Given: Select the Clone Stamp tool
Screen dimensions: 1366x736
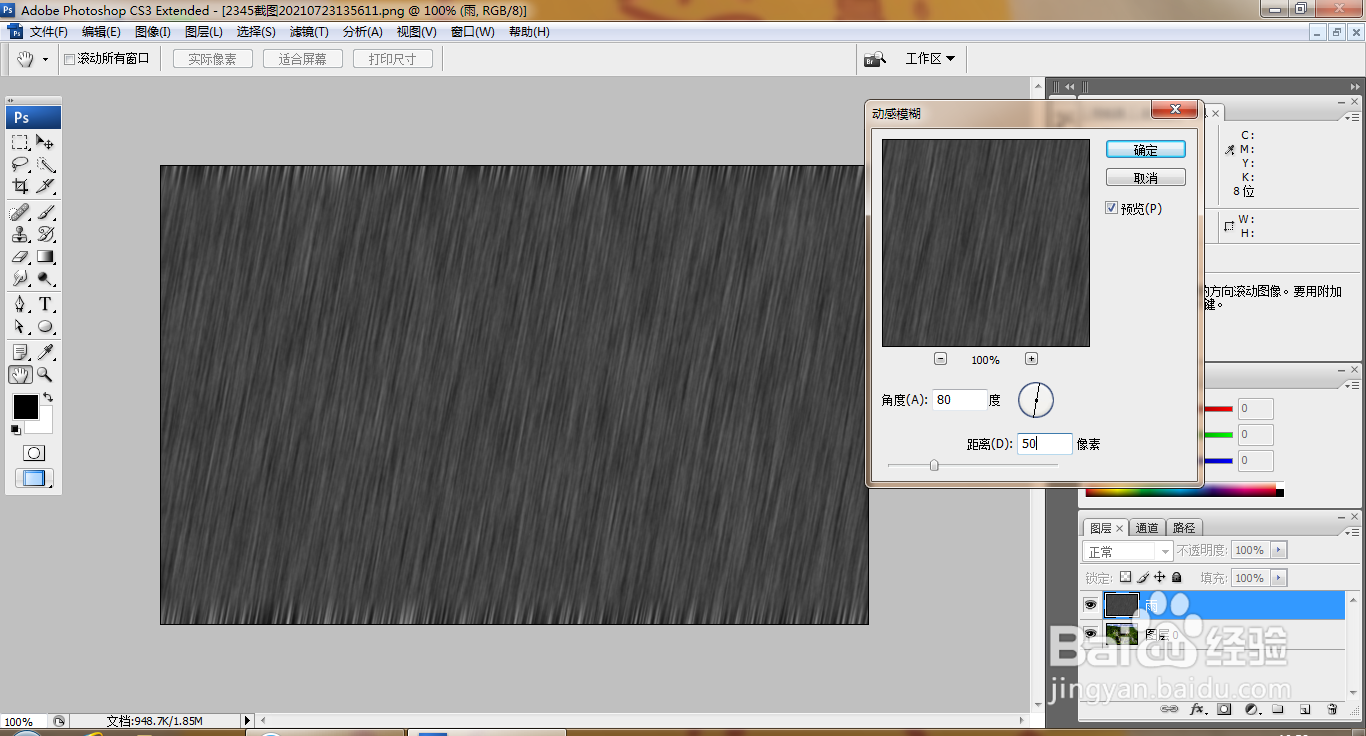Looking at the screenshot, I should coord(20,234).
